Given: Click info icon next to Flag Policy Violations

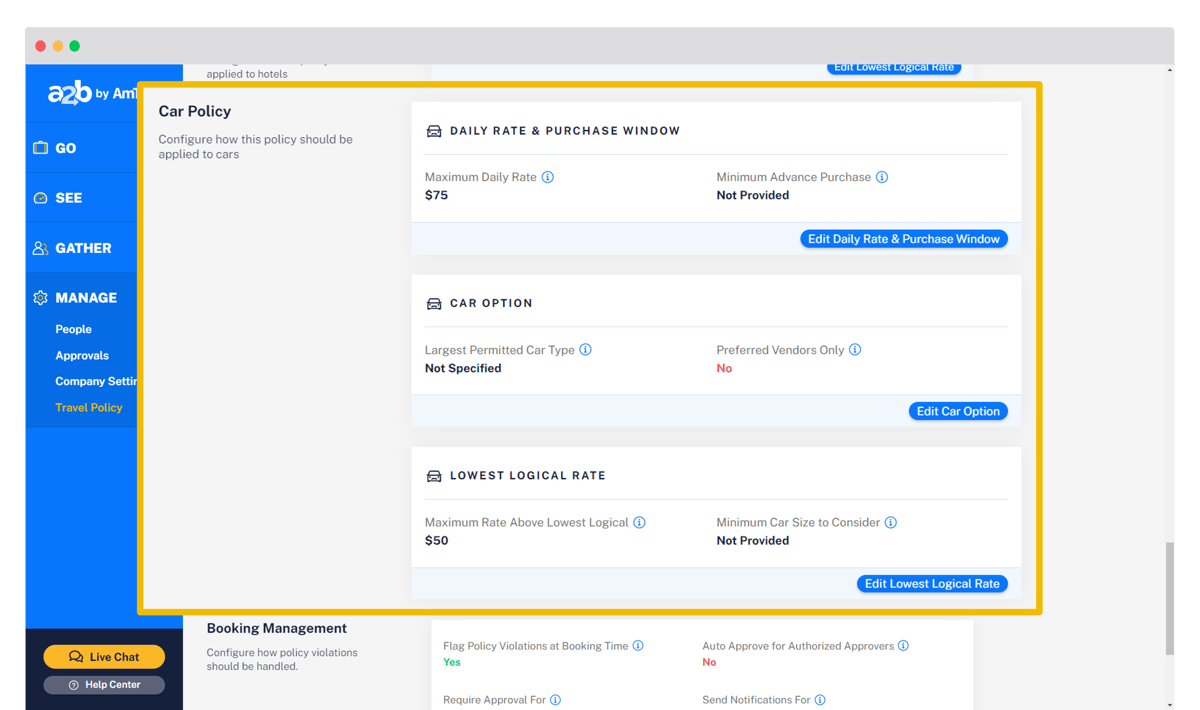Looking at the screenshot, I should coord(638,646).
